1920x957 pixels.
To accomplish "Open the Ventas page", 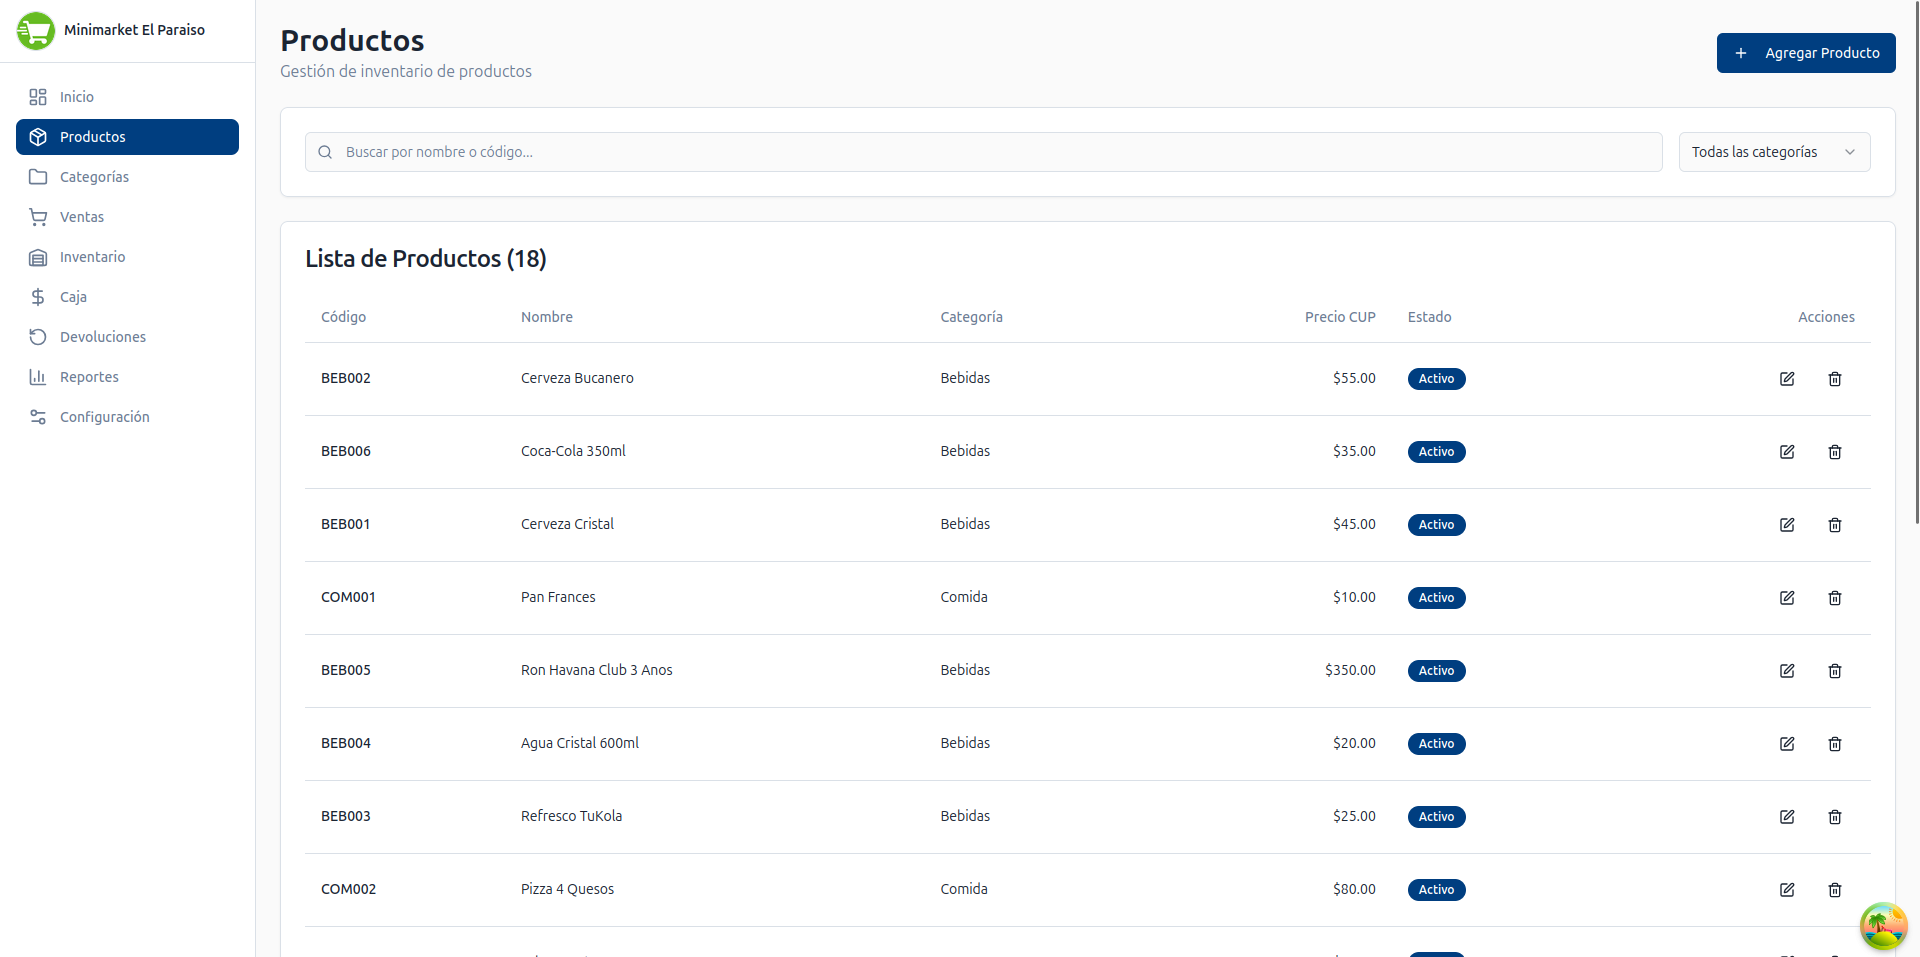I will coord(127,217).
